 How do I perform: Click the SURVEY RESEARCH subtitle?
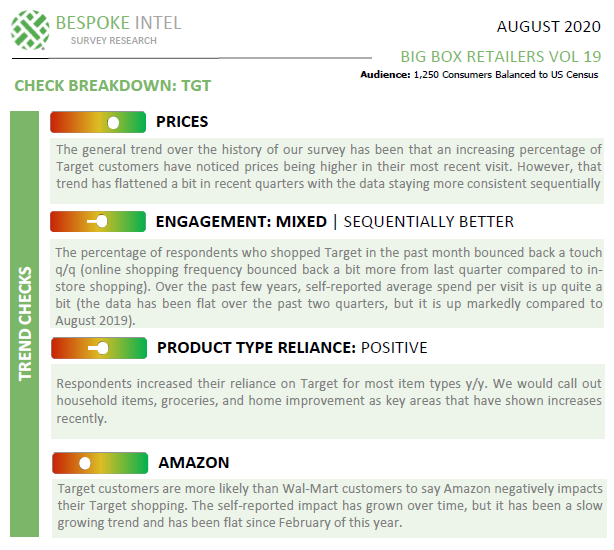114,41
